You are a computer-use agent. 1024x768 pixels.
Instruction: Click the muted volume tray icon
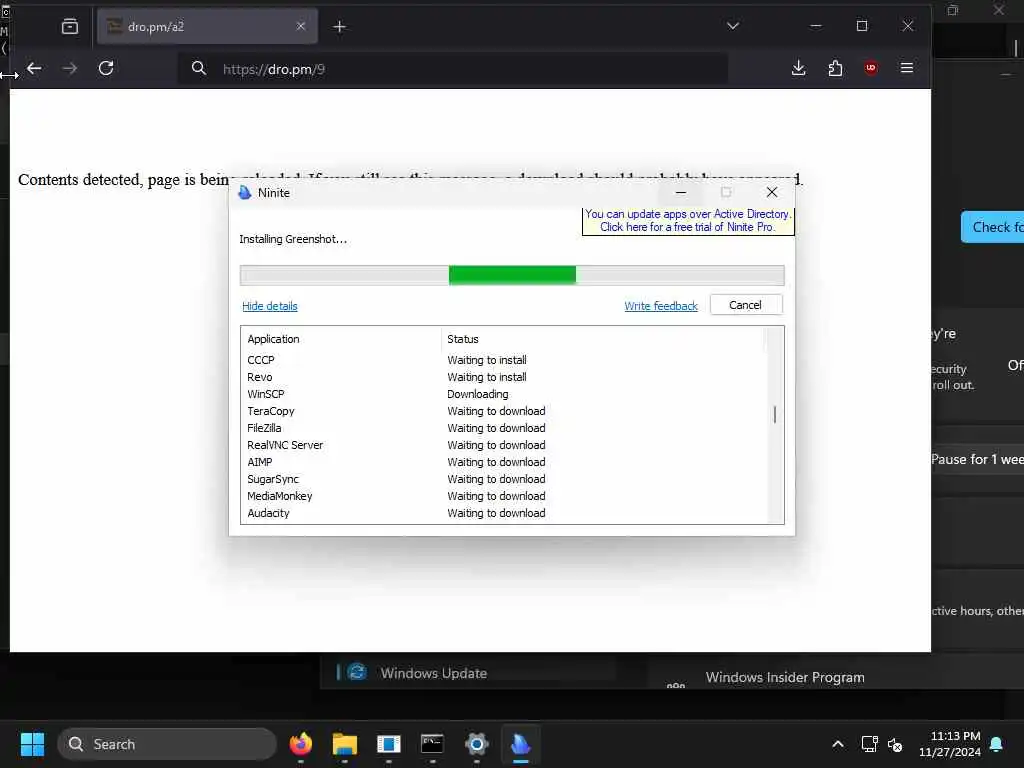pos(895,744)
